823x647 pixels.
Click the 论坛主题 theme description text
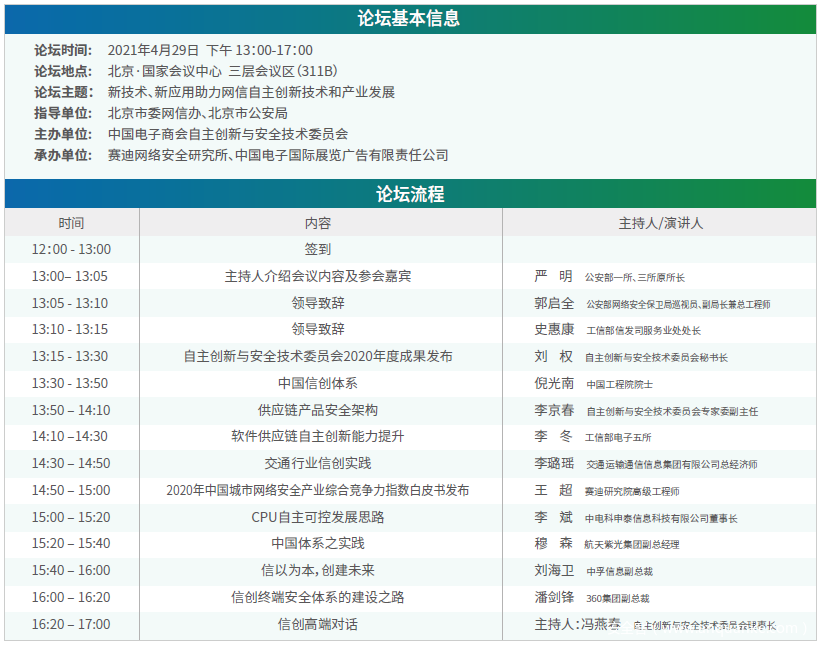pos(251,92)
